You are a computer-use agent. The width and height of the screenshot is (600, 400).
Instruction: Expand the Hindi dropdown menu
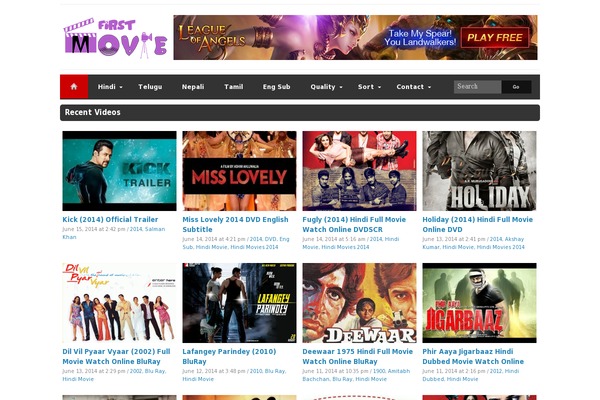click(110, 87)
